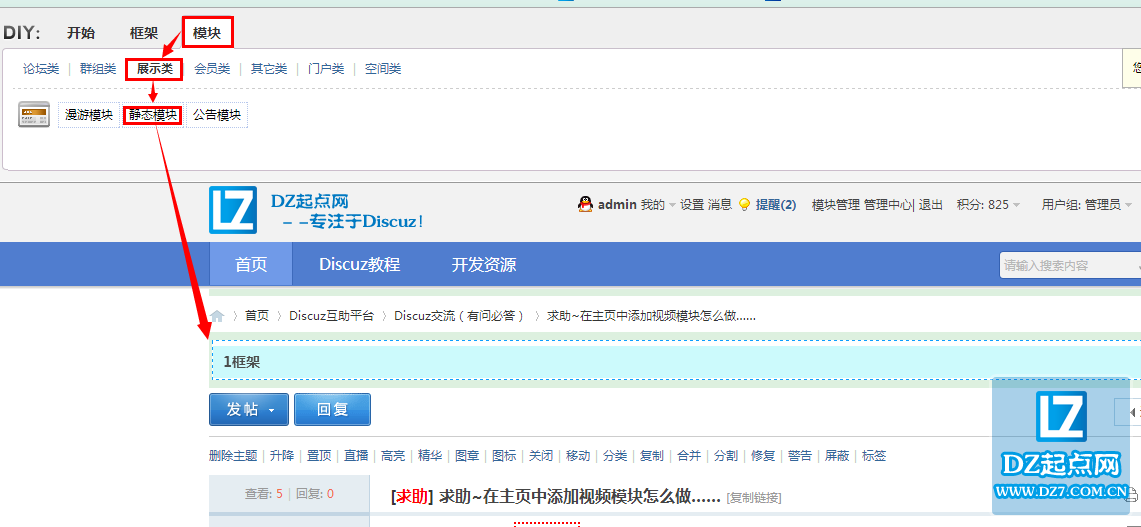
Task: Select the 展示类 module category
Action: click(154, 69)
